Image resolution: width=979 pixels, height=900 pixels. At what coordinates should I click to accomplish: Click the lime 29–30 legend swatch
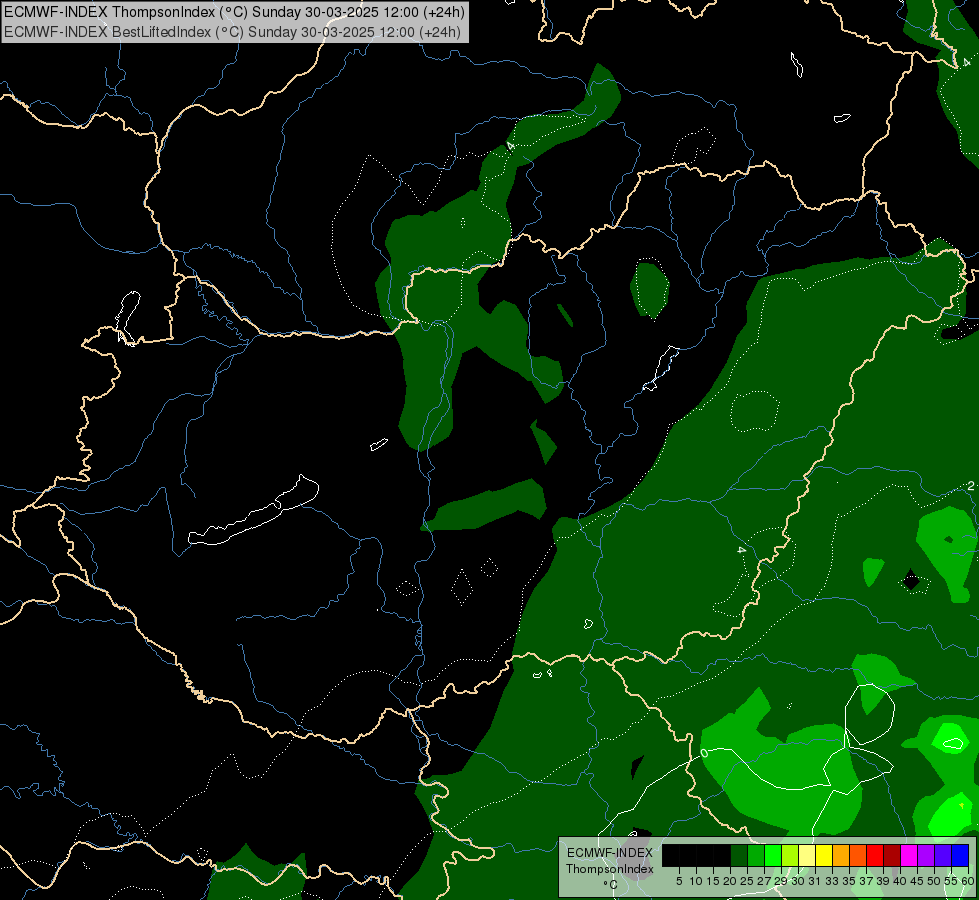click(790, 855)
